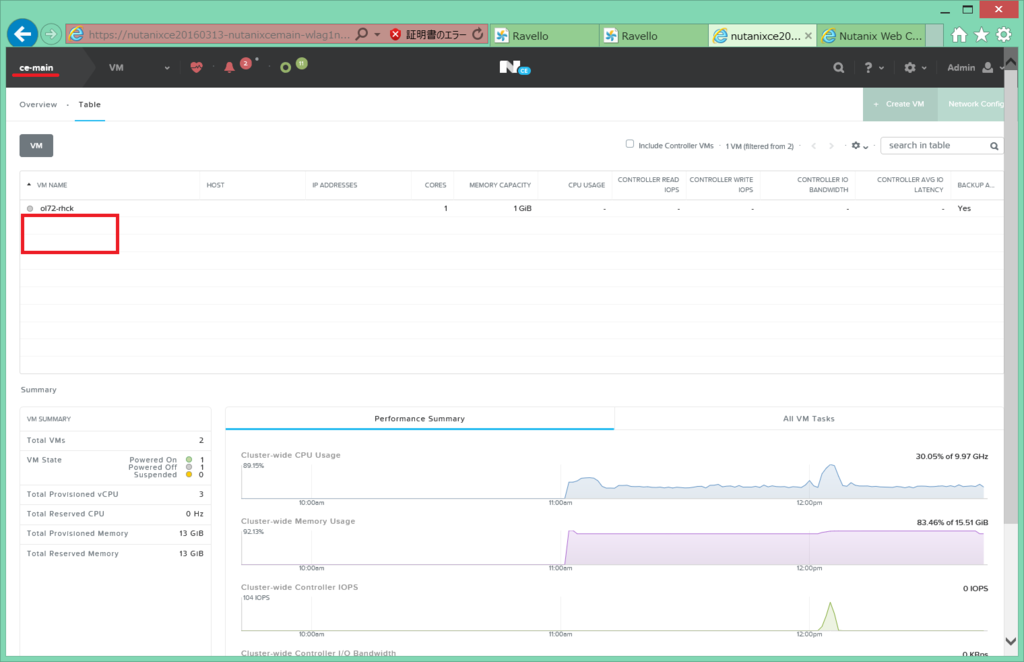Click the Total VMs summary row
The image size is (1024, 662).
(115, 440)
